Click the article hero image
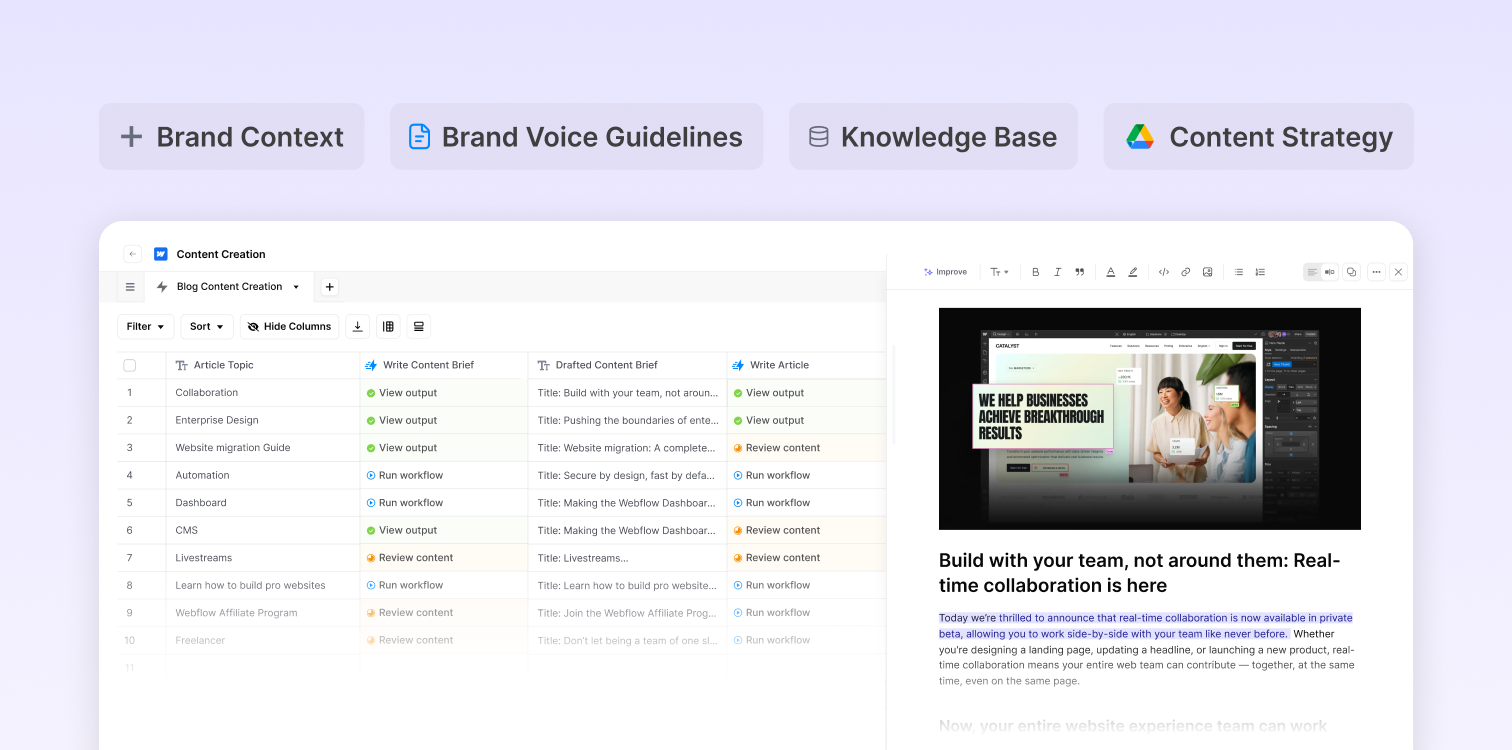Image resolution: width=1512 pixels, height=750 pixels. pyautogui.click(x=1150, y=419)
